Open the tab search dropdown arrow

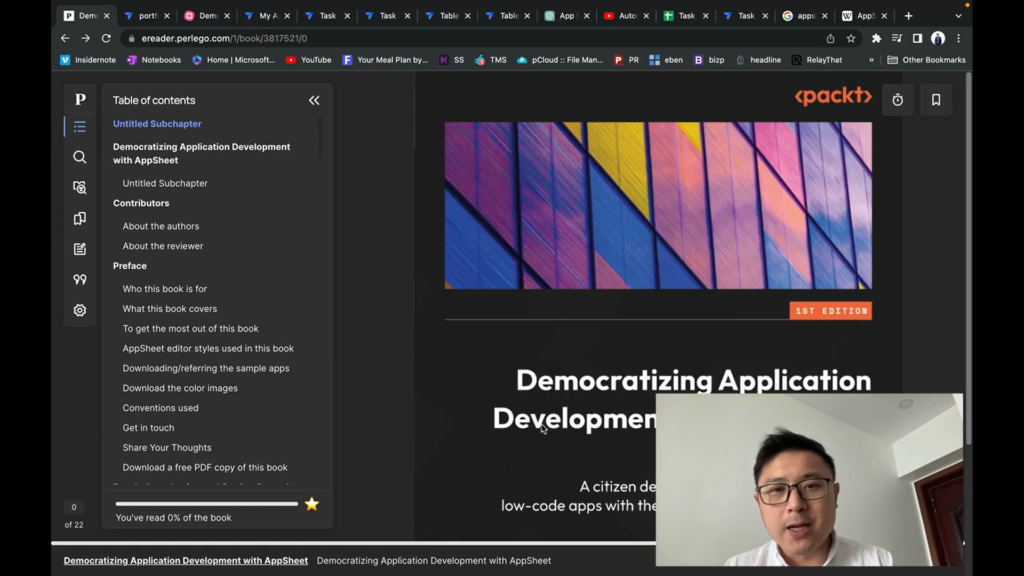(959, 16)
